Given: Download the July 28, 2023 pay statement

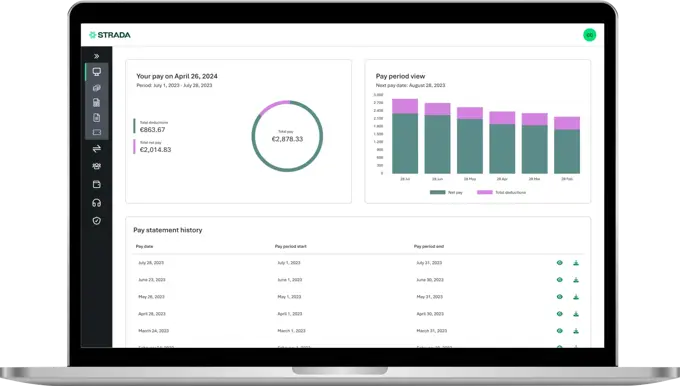Looking at the screenshot, I should (576, 263).
